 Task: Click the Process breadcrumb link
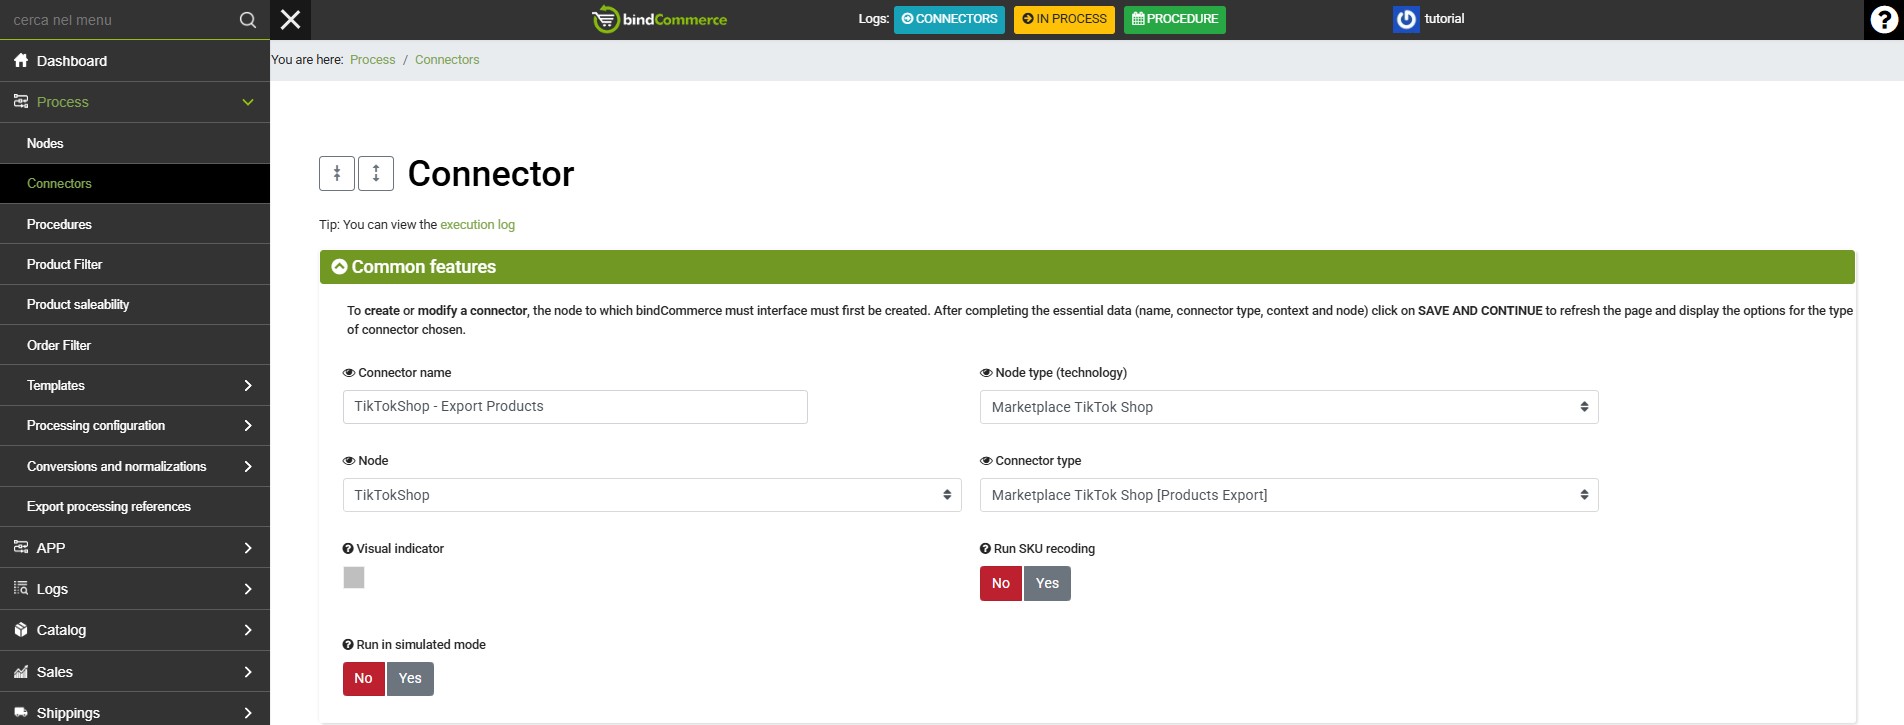[x=373, y=60]
